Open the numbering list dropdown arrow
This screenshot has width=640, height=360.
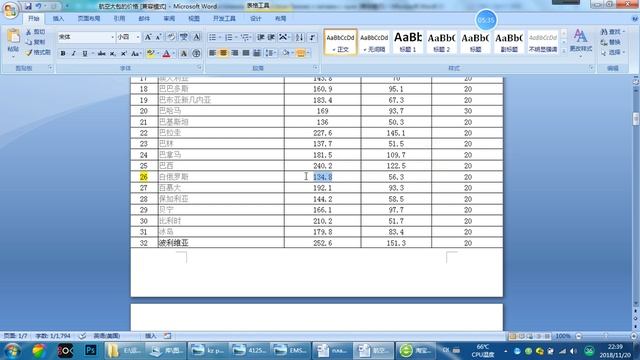(x=236, y=38)
